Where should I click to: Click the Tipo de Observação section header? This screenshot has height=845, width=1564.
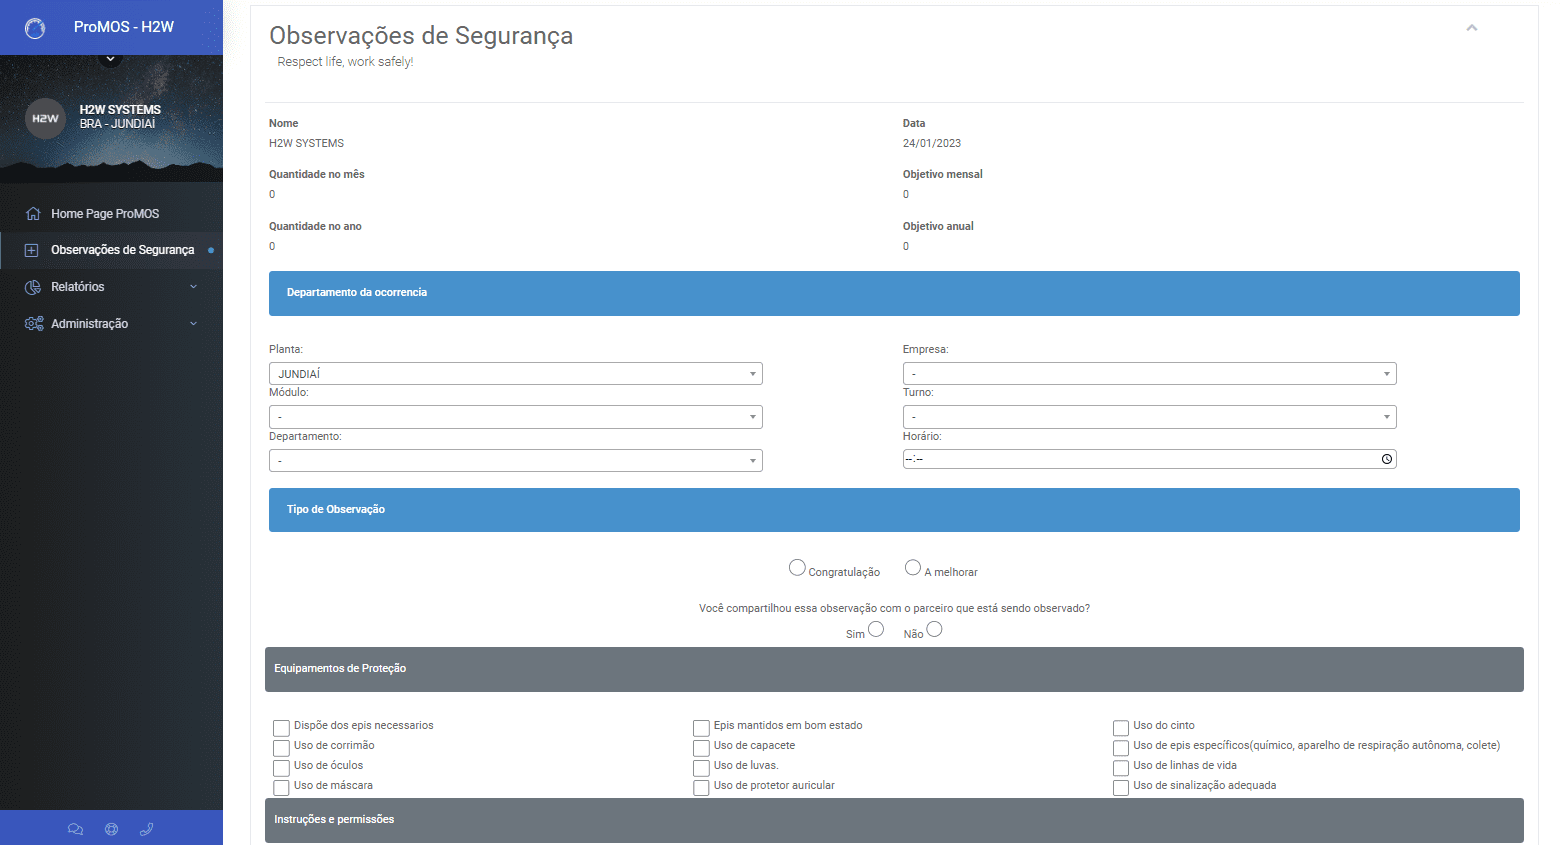(x=894, y=510)
